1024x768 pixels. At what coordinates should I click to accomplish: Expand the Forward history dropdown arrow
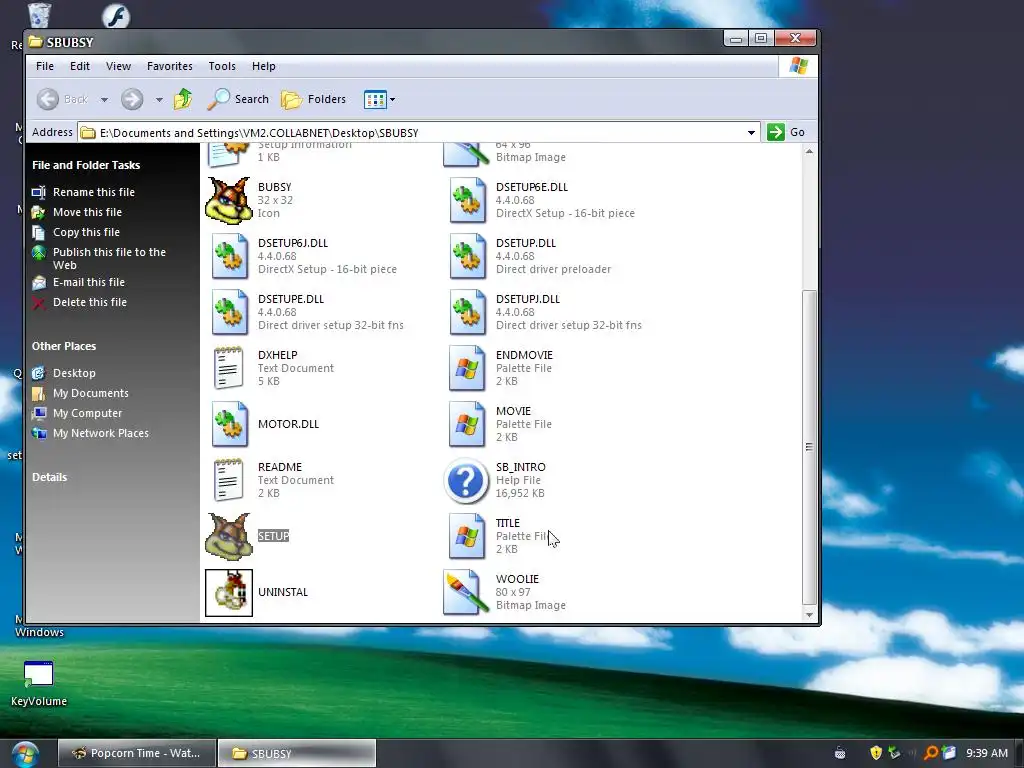pos(159,100)
